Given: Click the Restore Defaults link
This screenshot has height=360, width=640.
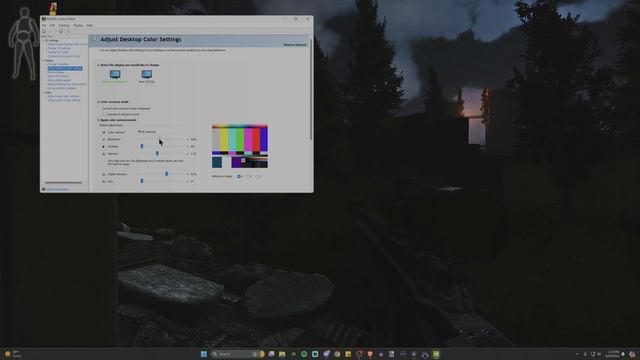Looking at the screenshot, I should click(x=295, y=45).
